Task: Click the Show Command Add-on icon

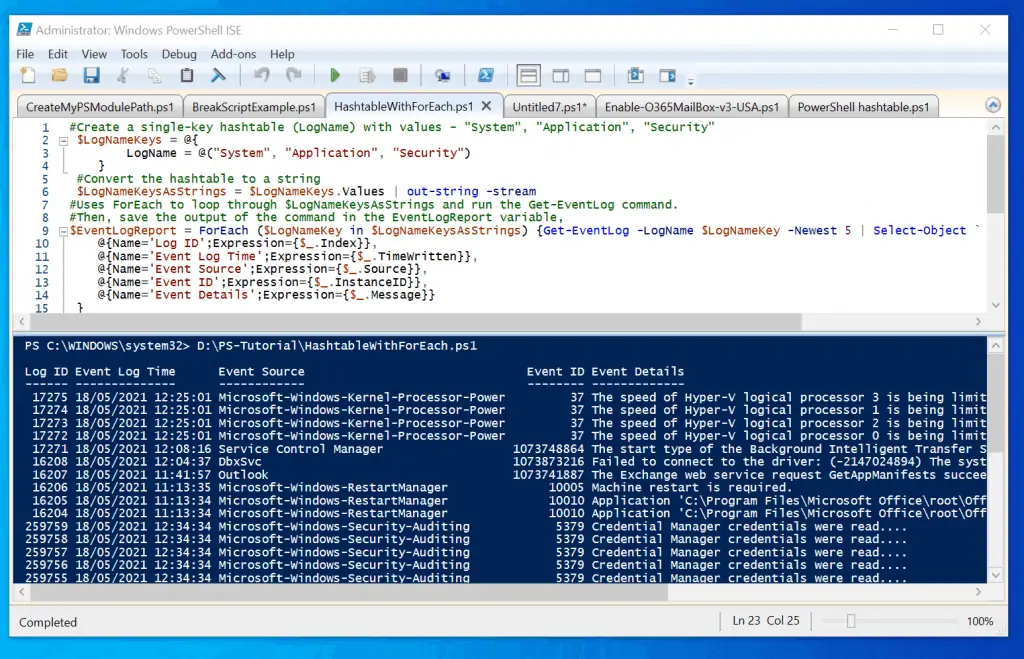Action: click(x=667, y=76)
